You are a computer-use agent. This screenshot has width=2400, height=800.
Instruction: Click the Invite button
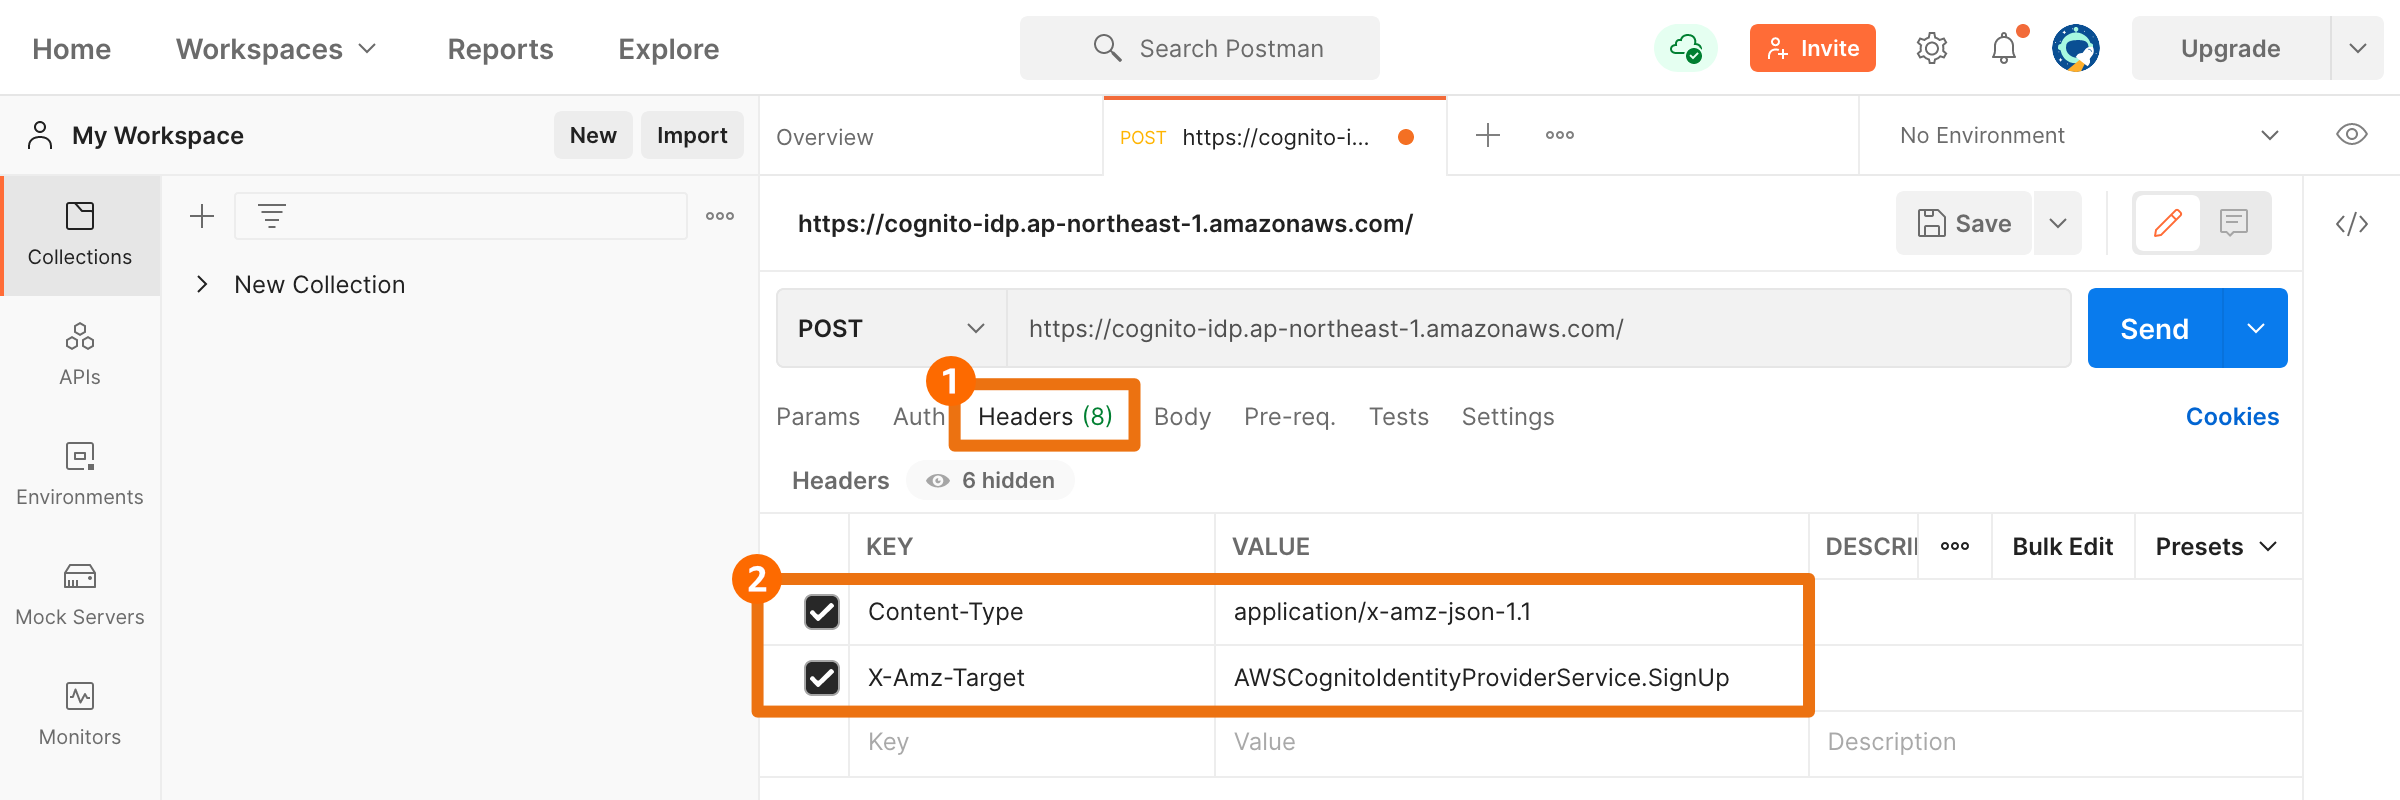click(x=1812, y=48)
